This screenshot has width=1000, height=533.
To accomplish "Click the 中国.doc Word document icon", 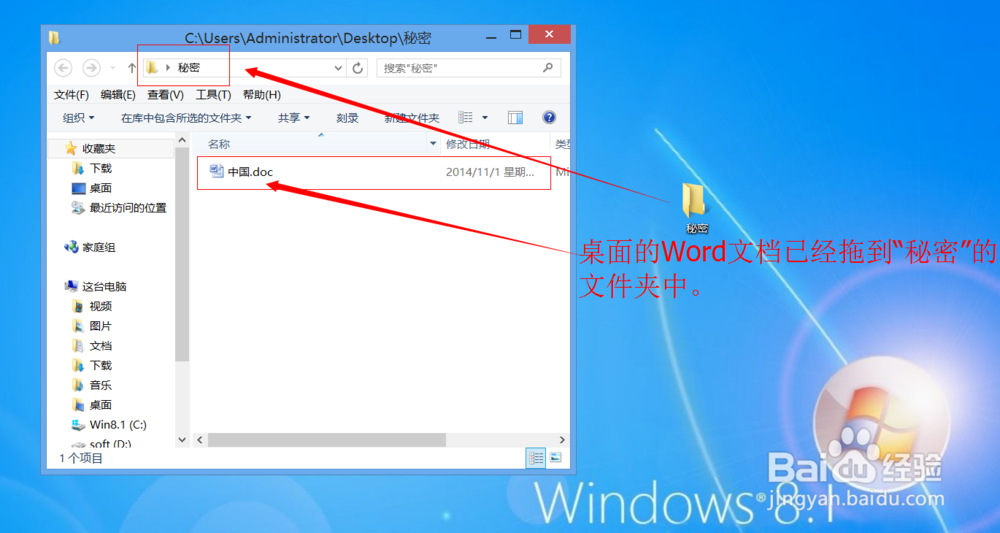I will 217,171.
